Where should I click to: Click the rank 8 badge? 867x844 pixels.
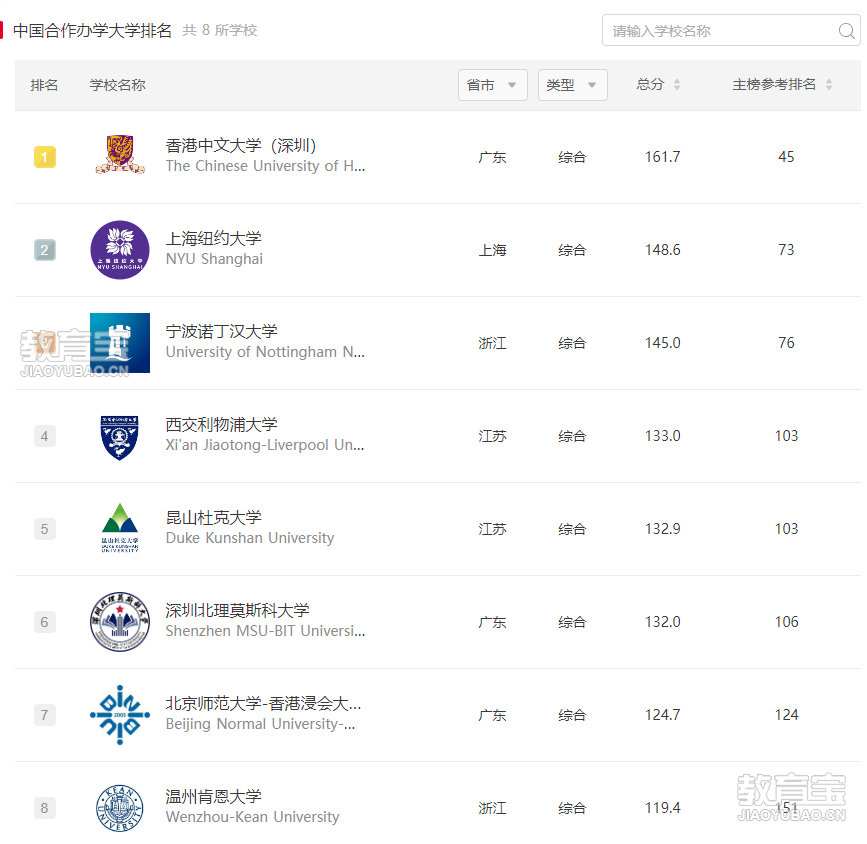tap(45, 808)
